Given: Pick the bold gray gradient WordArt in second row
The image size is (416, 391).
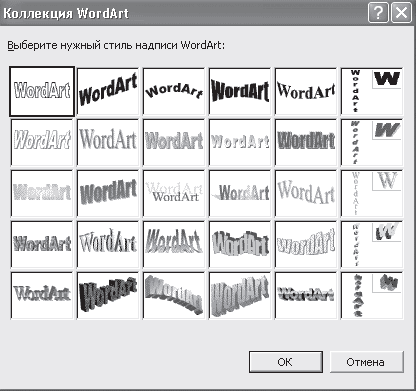Looking at the screenshot, I should click(174, 142).
